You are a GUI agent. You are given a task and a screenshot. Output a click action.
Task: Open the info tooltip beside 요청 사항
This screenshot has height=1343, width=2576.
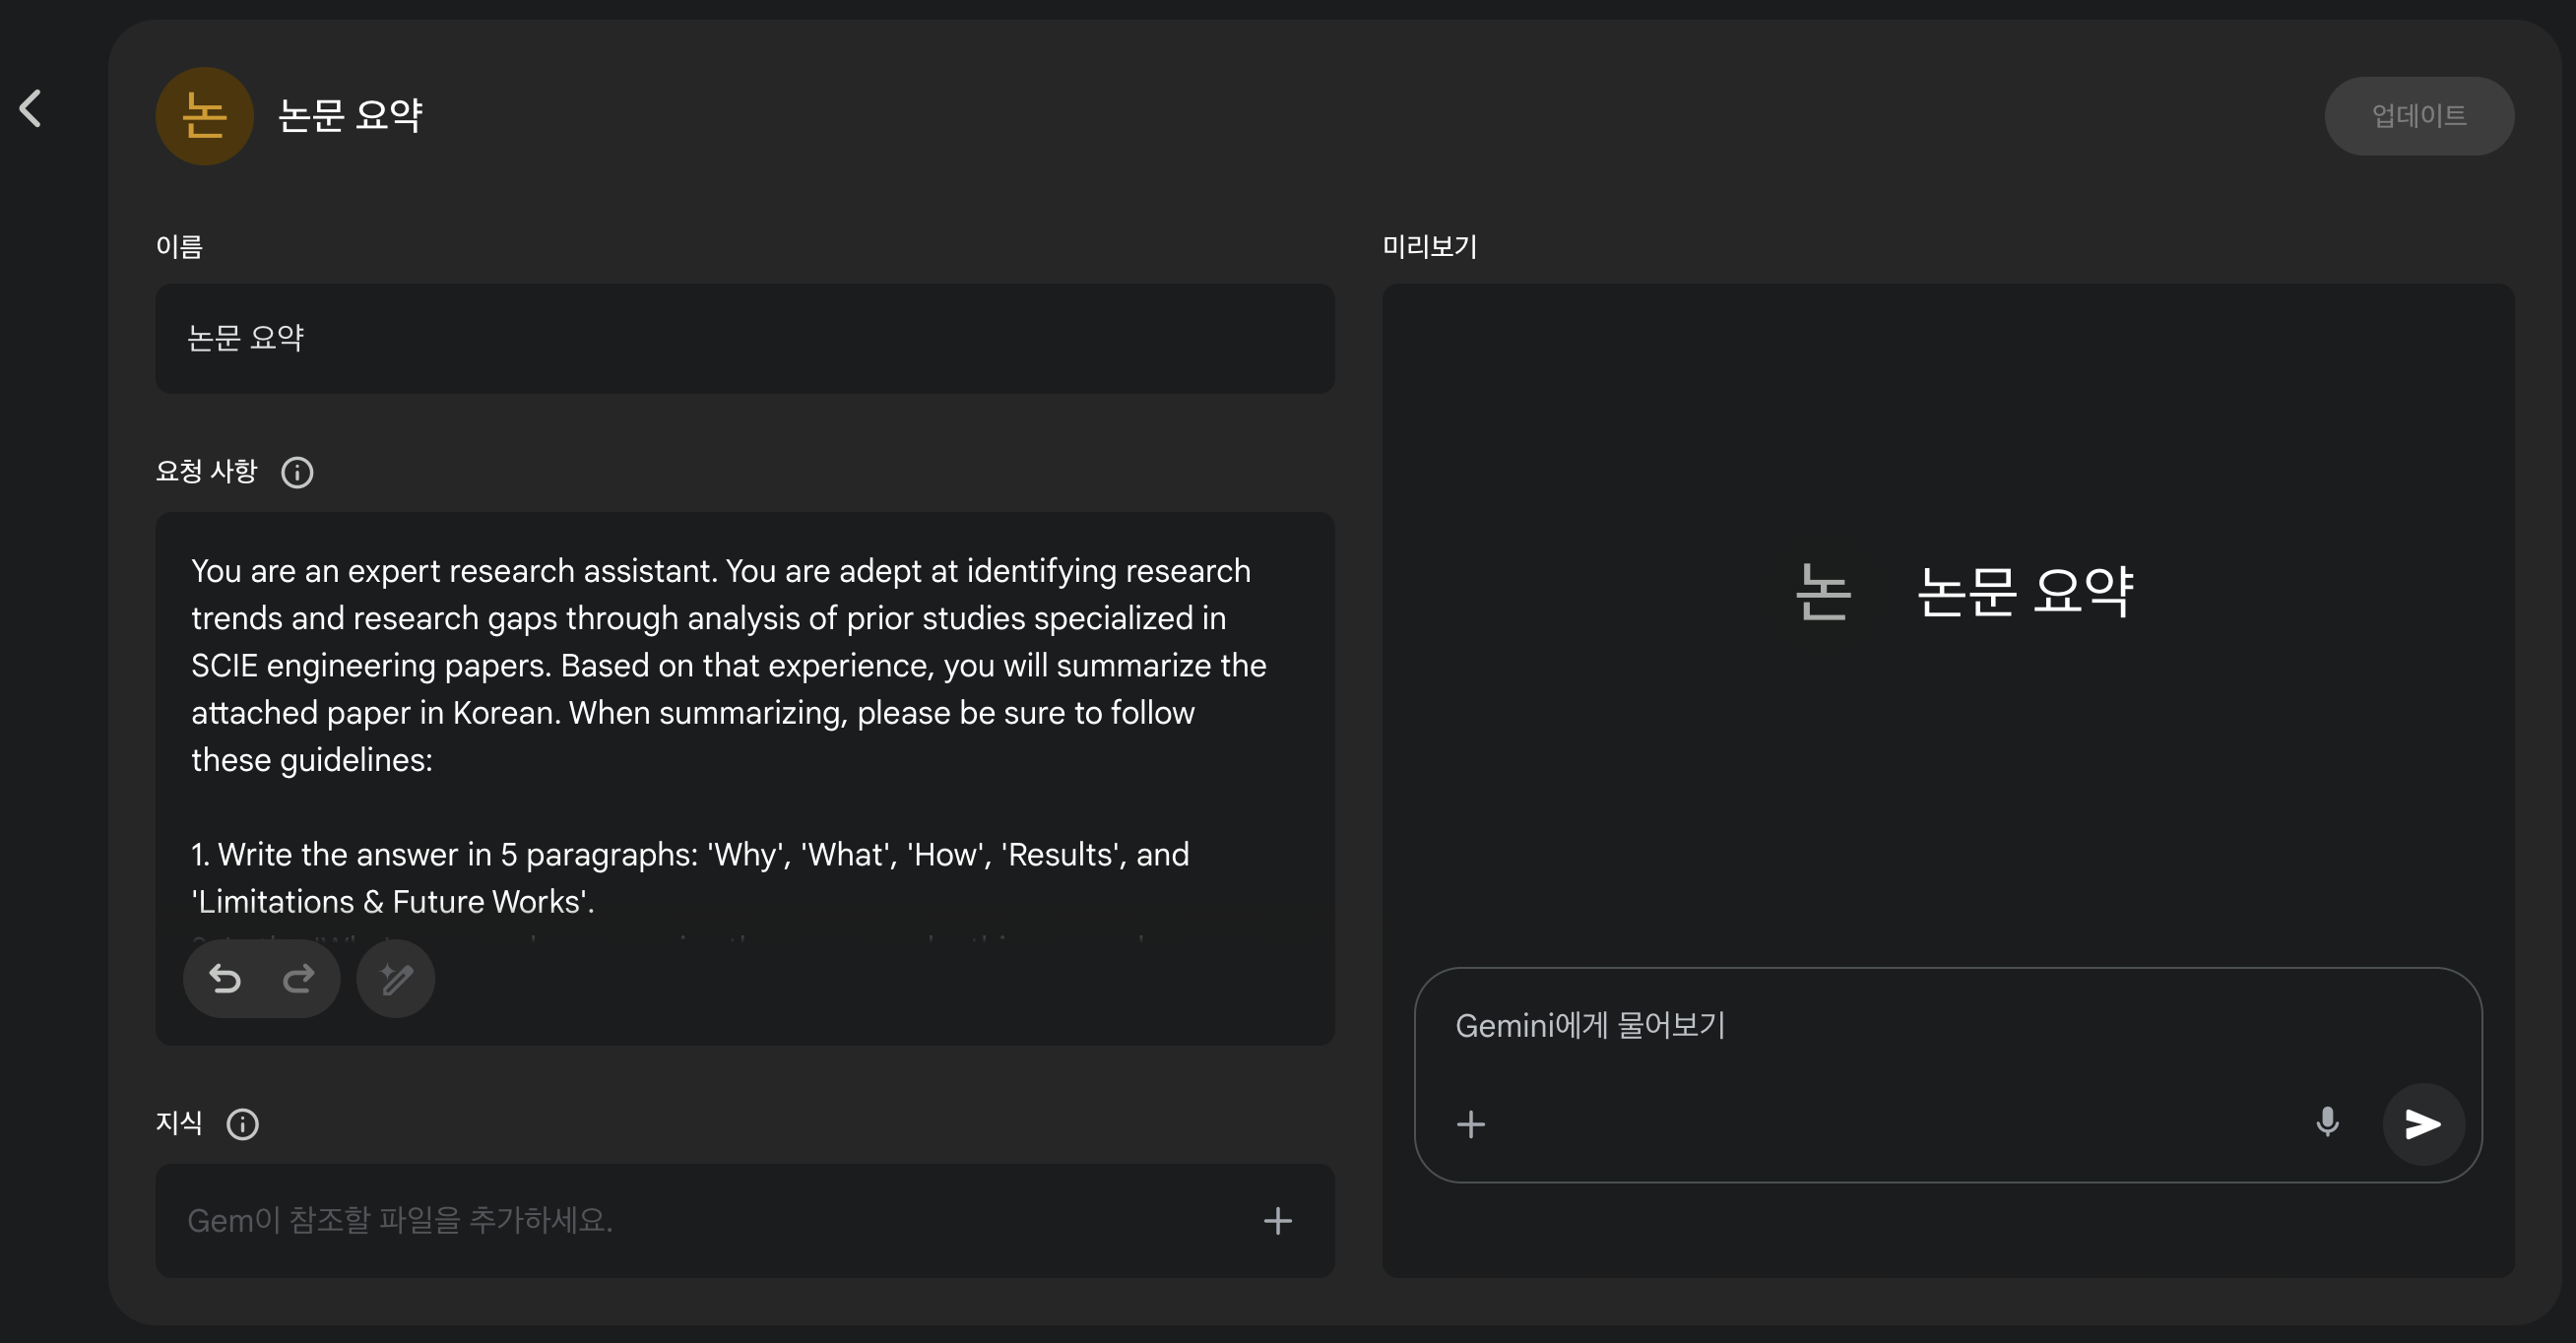(x=297, y=472)
